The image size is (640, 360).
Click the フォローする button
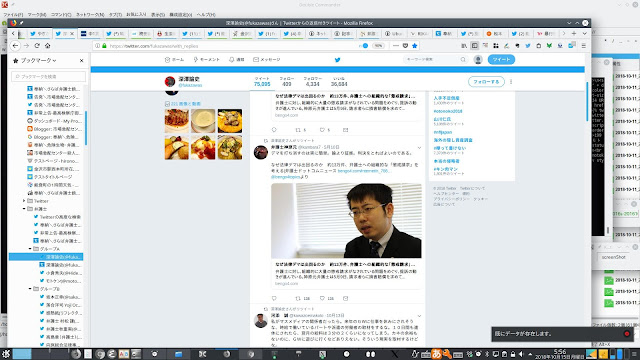click(x=486, y=82)
